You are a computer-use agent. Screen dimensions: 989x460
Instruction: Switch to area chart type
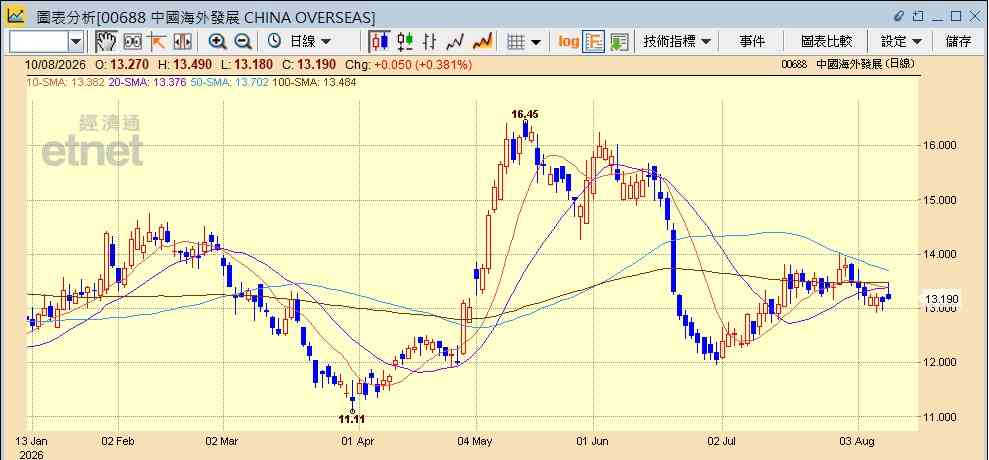482,42
